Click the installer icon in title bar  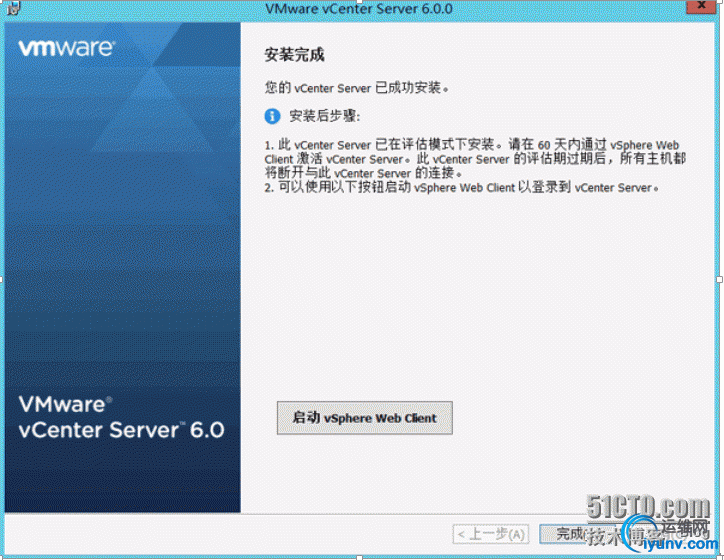point(14,7)
